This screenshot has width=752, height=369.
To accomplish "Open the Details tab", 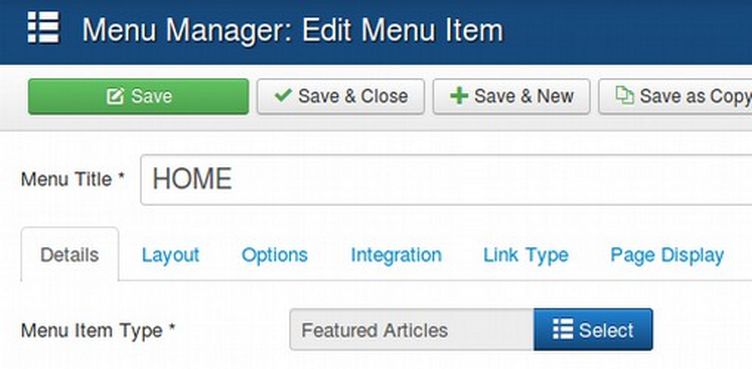I will [x=70, y=255].
